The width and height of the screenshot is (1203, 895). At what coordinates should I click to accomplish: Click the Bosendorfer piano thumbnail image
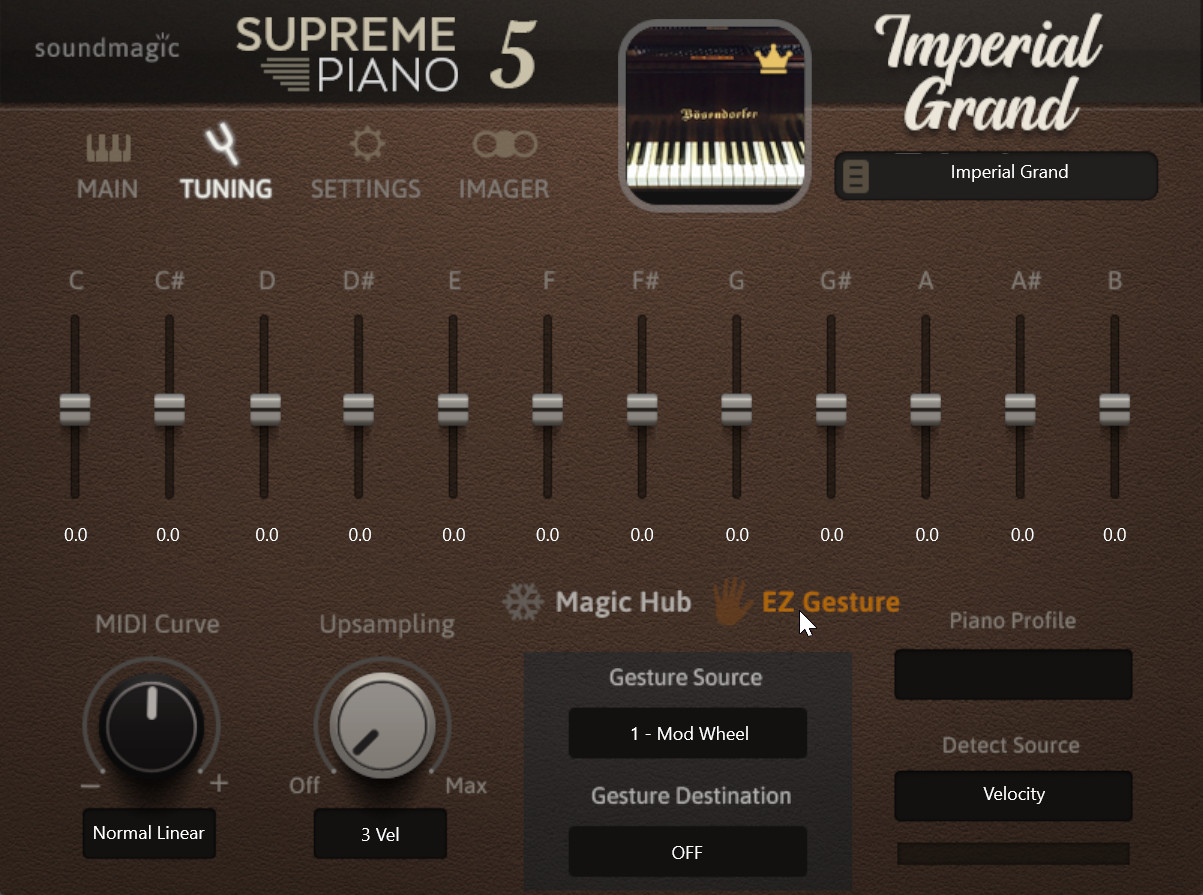point(715,115)
